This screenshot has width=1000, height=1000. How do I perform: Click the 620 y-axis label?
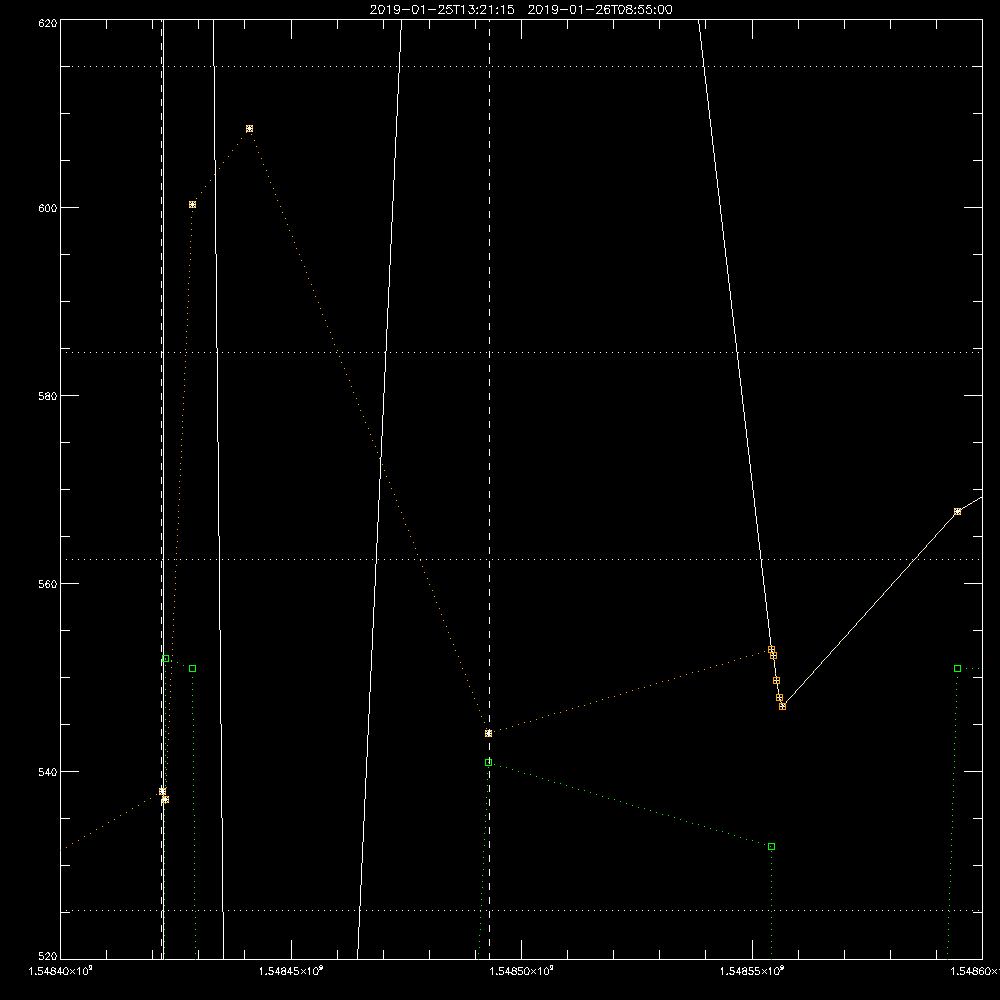tap(48, 23)
